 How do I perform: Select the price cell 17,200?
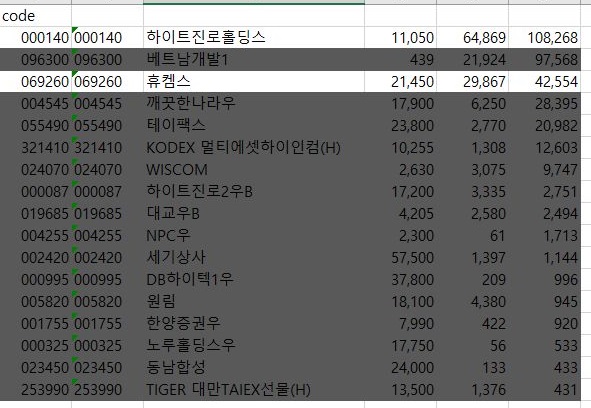click(x=401, y=191)
